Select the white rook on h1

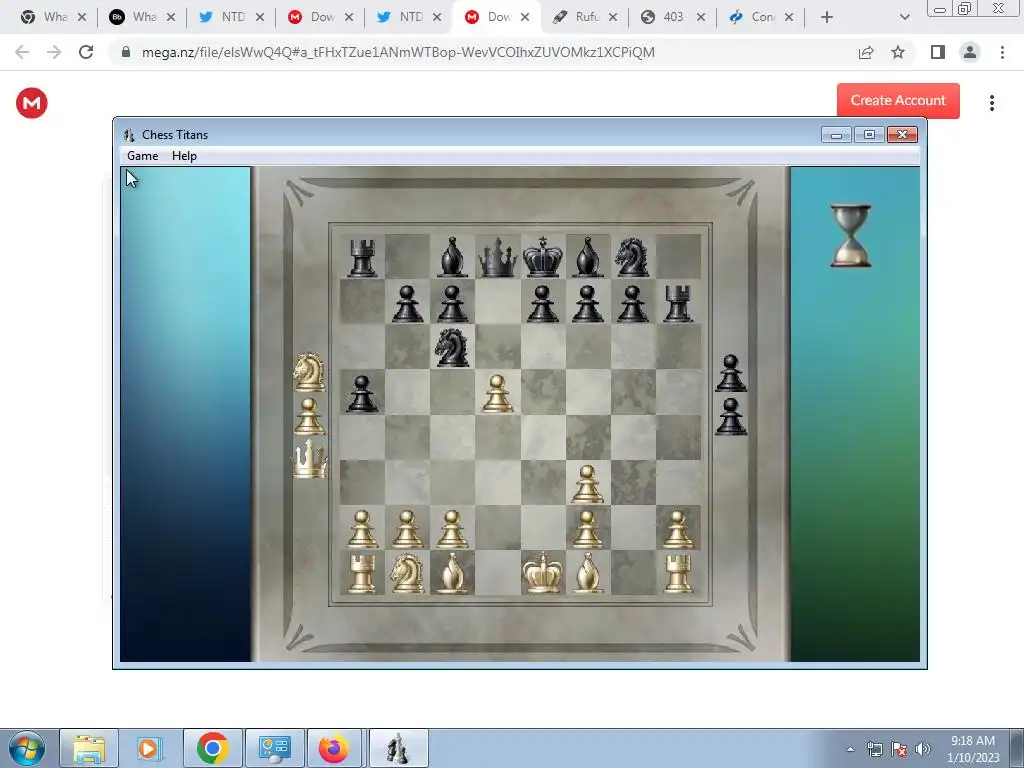click(x=678, y=573)
